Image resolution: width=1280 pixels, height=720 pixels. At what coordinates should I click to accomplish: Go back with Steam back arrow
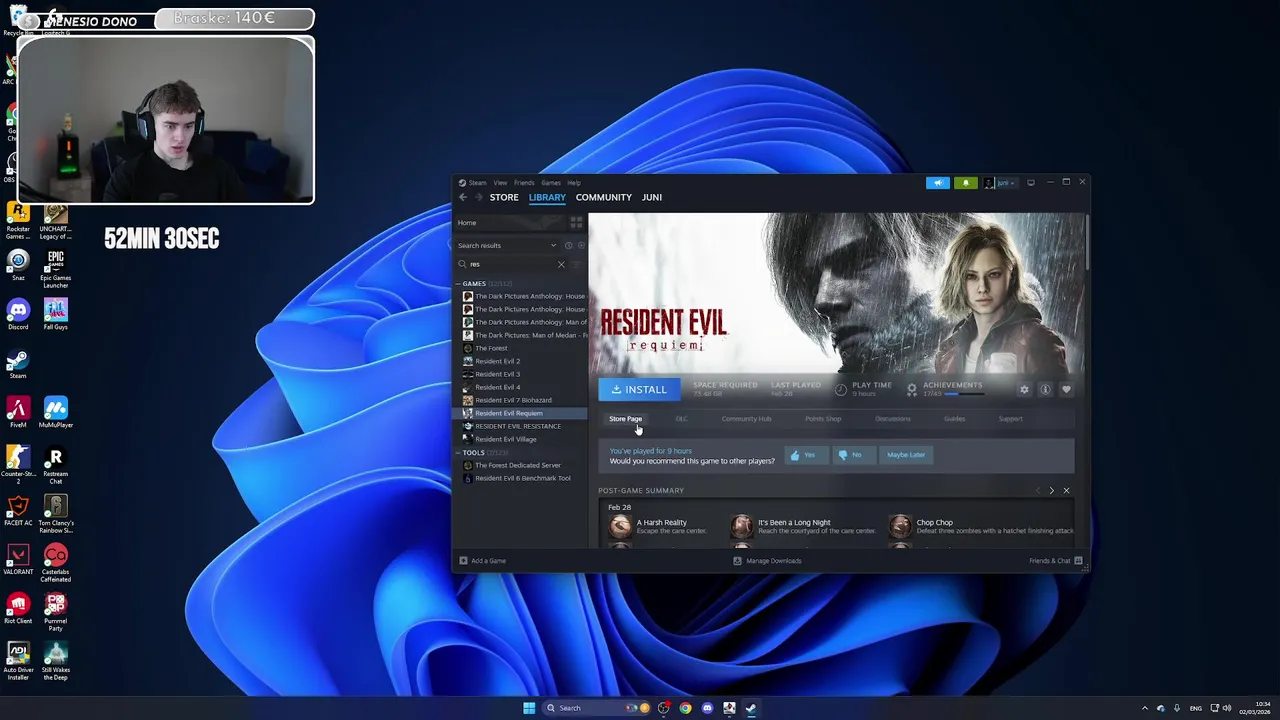(x=462, y=198)
